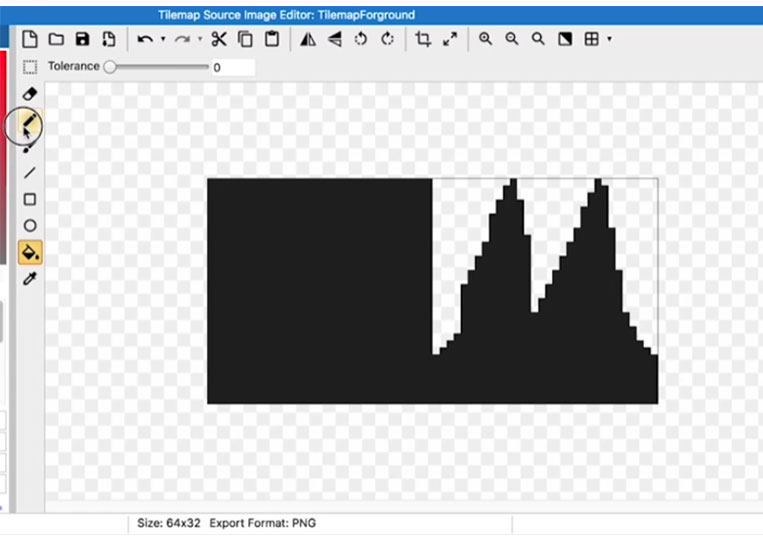Reset zoom with plain magnifier icon
This screenshot has height=541, width=763.
pyautogui.click(x=538, y=39)
